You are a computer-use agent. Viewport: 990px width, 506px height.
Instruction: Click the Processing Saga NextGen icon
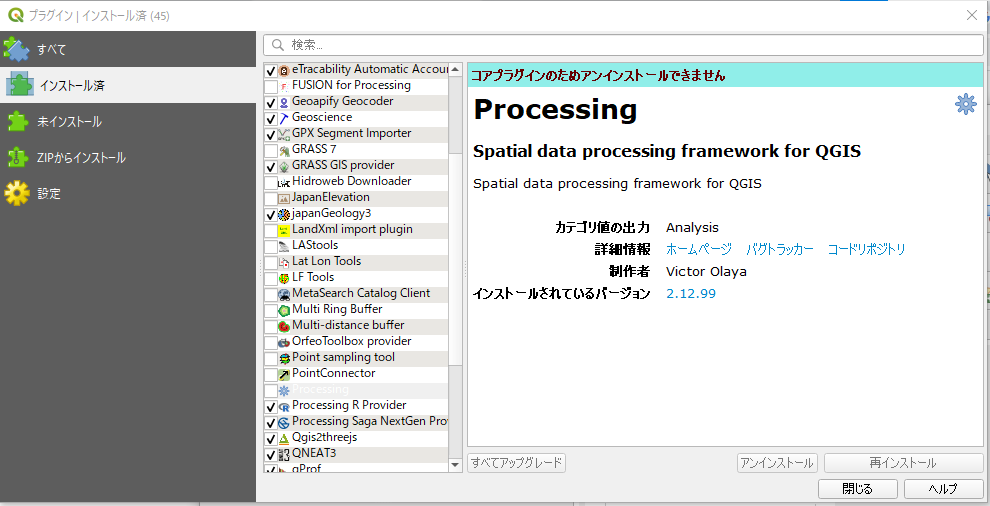[284, 422]
